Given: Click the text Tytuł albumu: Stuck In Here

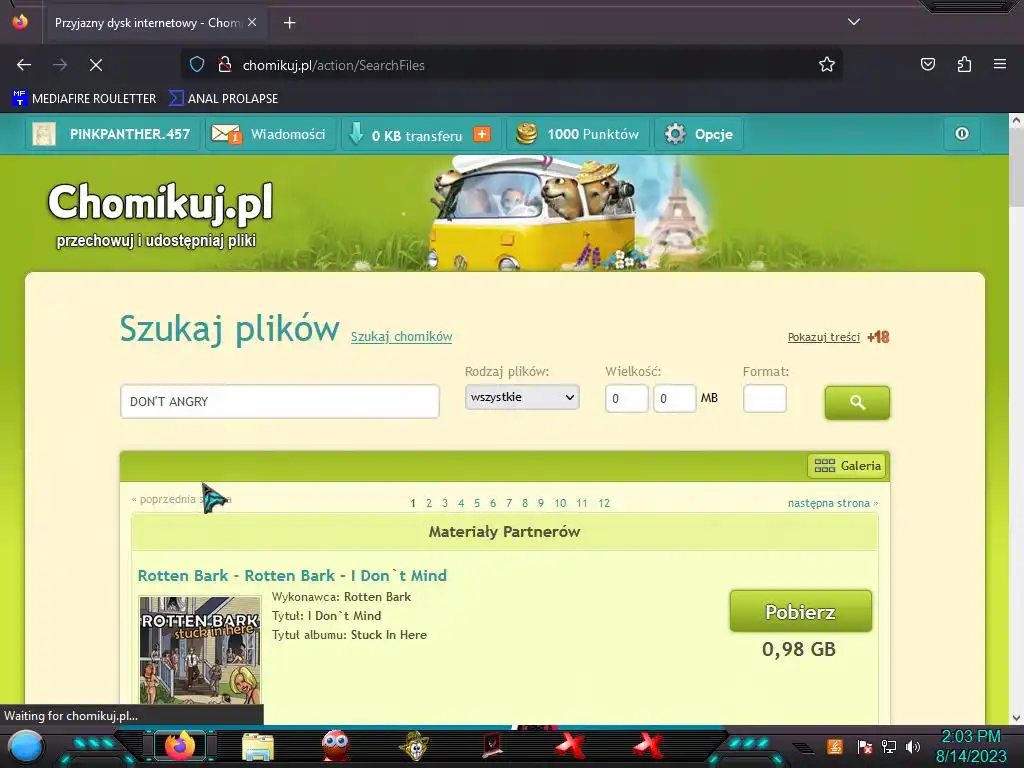Looking at the screenshot, I should [x=349, y=635].
